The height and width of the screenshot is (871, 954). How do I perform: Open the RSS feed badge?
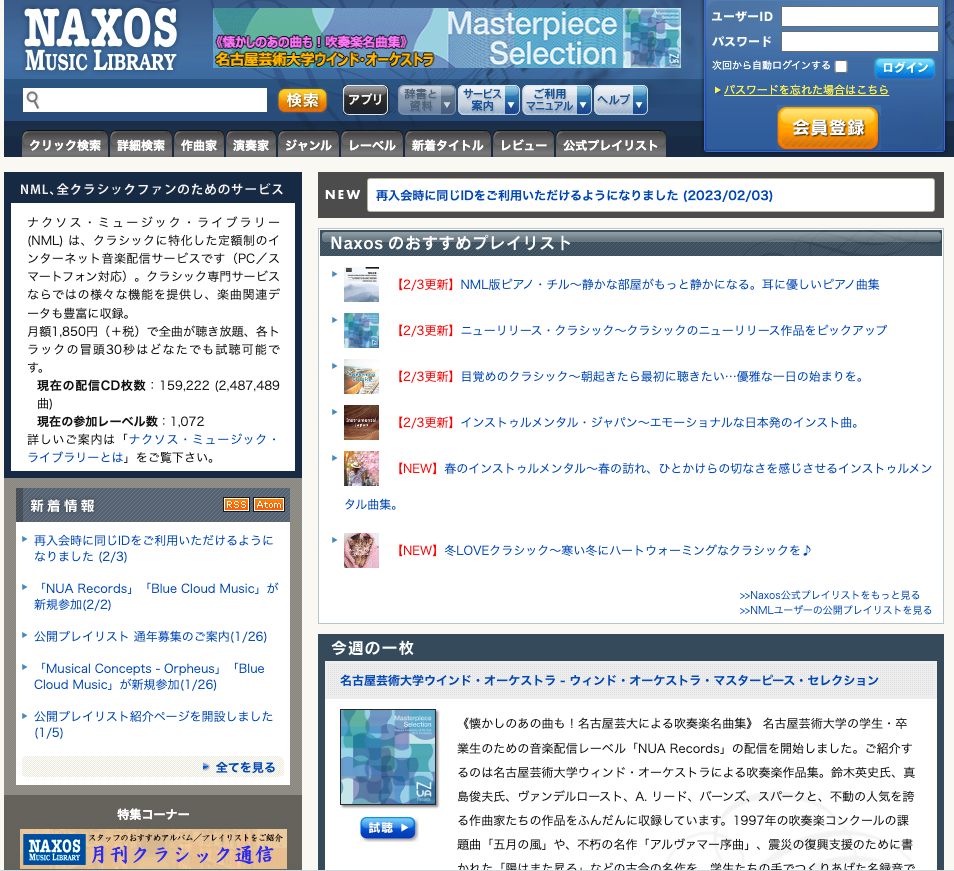[236, 504]
